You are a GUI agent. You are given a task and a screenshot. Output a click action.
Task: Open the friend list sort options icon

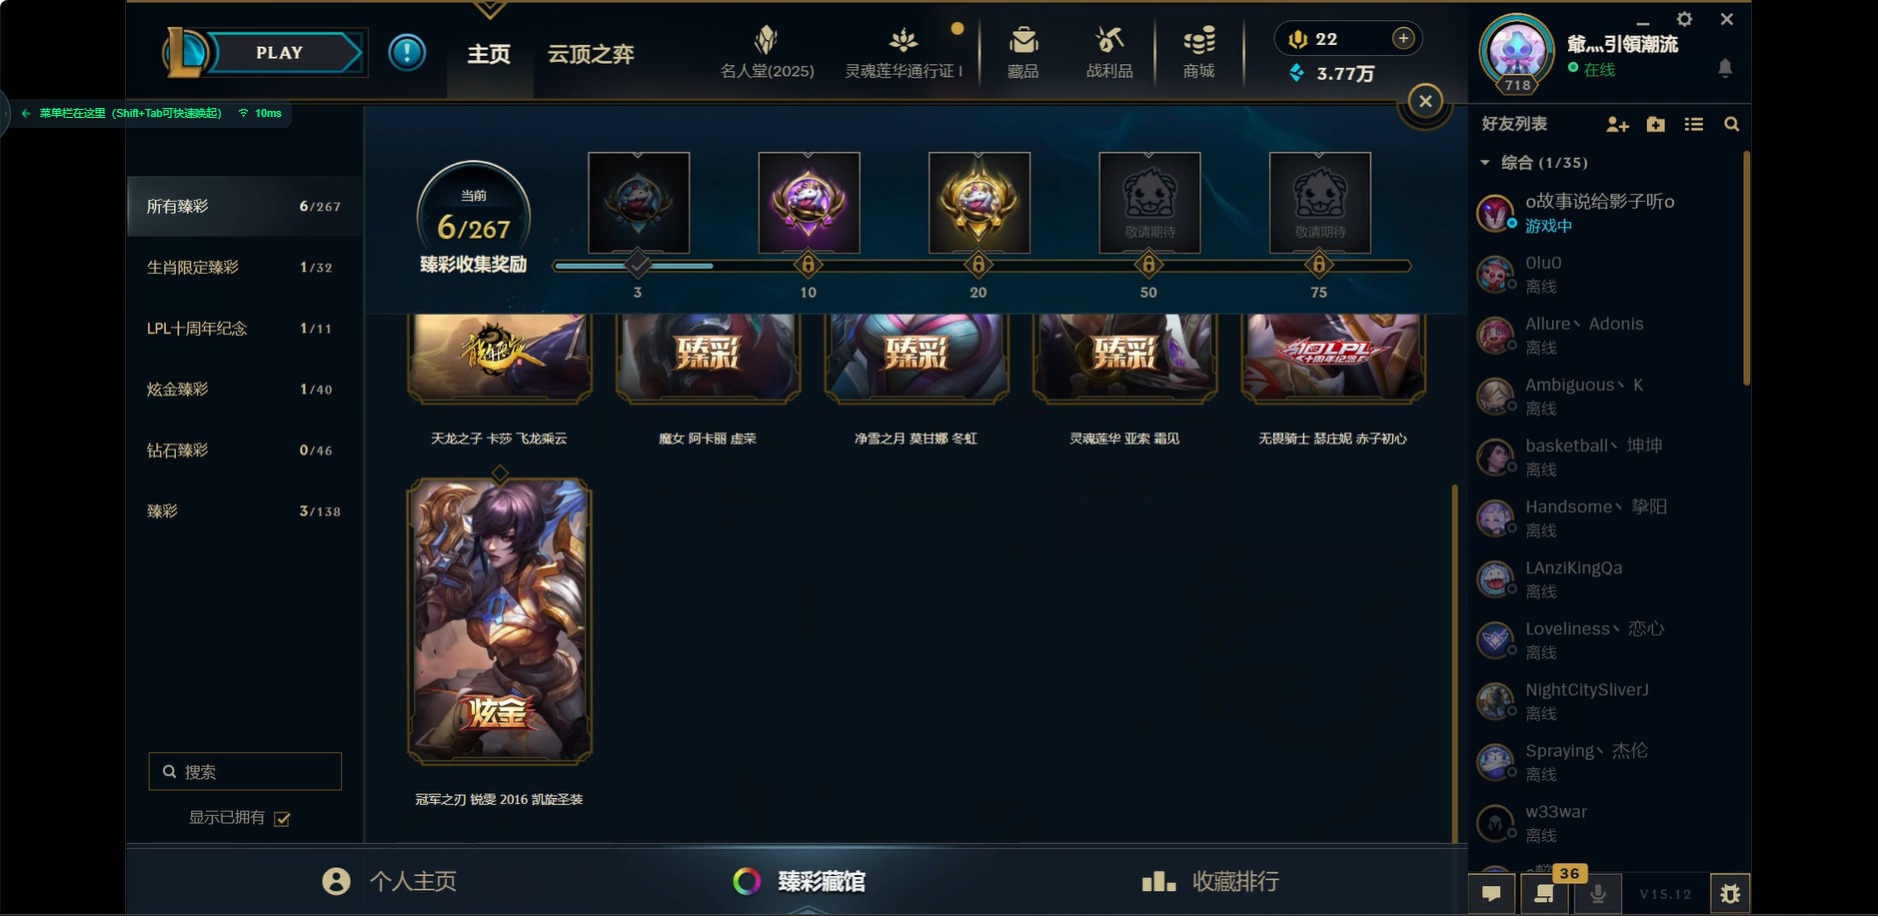[1693, 124]
